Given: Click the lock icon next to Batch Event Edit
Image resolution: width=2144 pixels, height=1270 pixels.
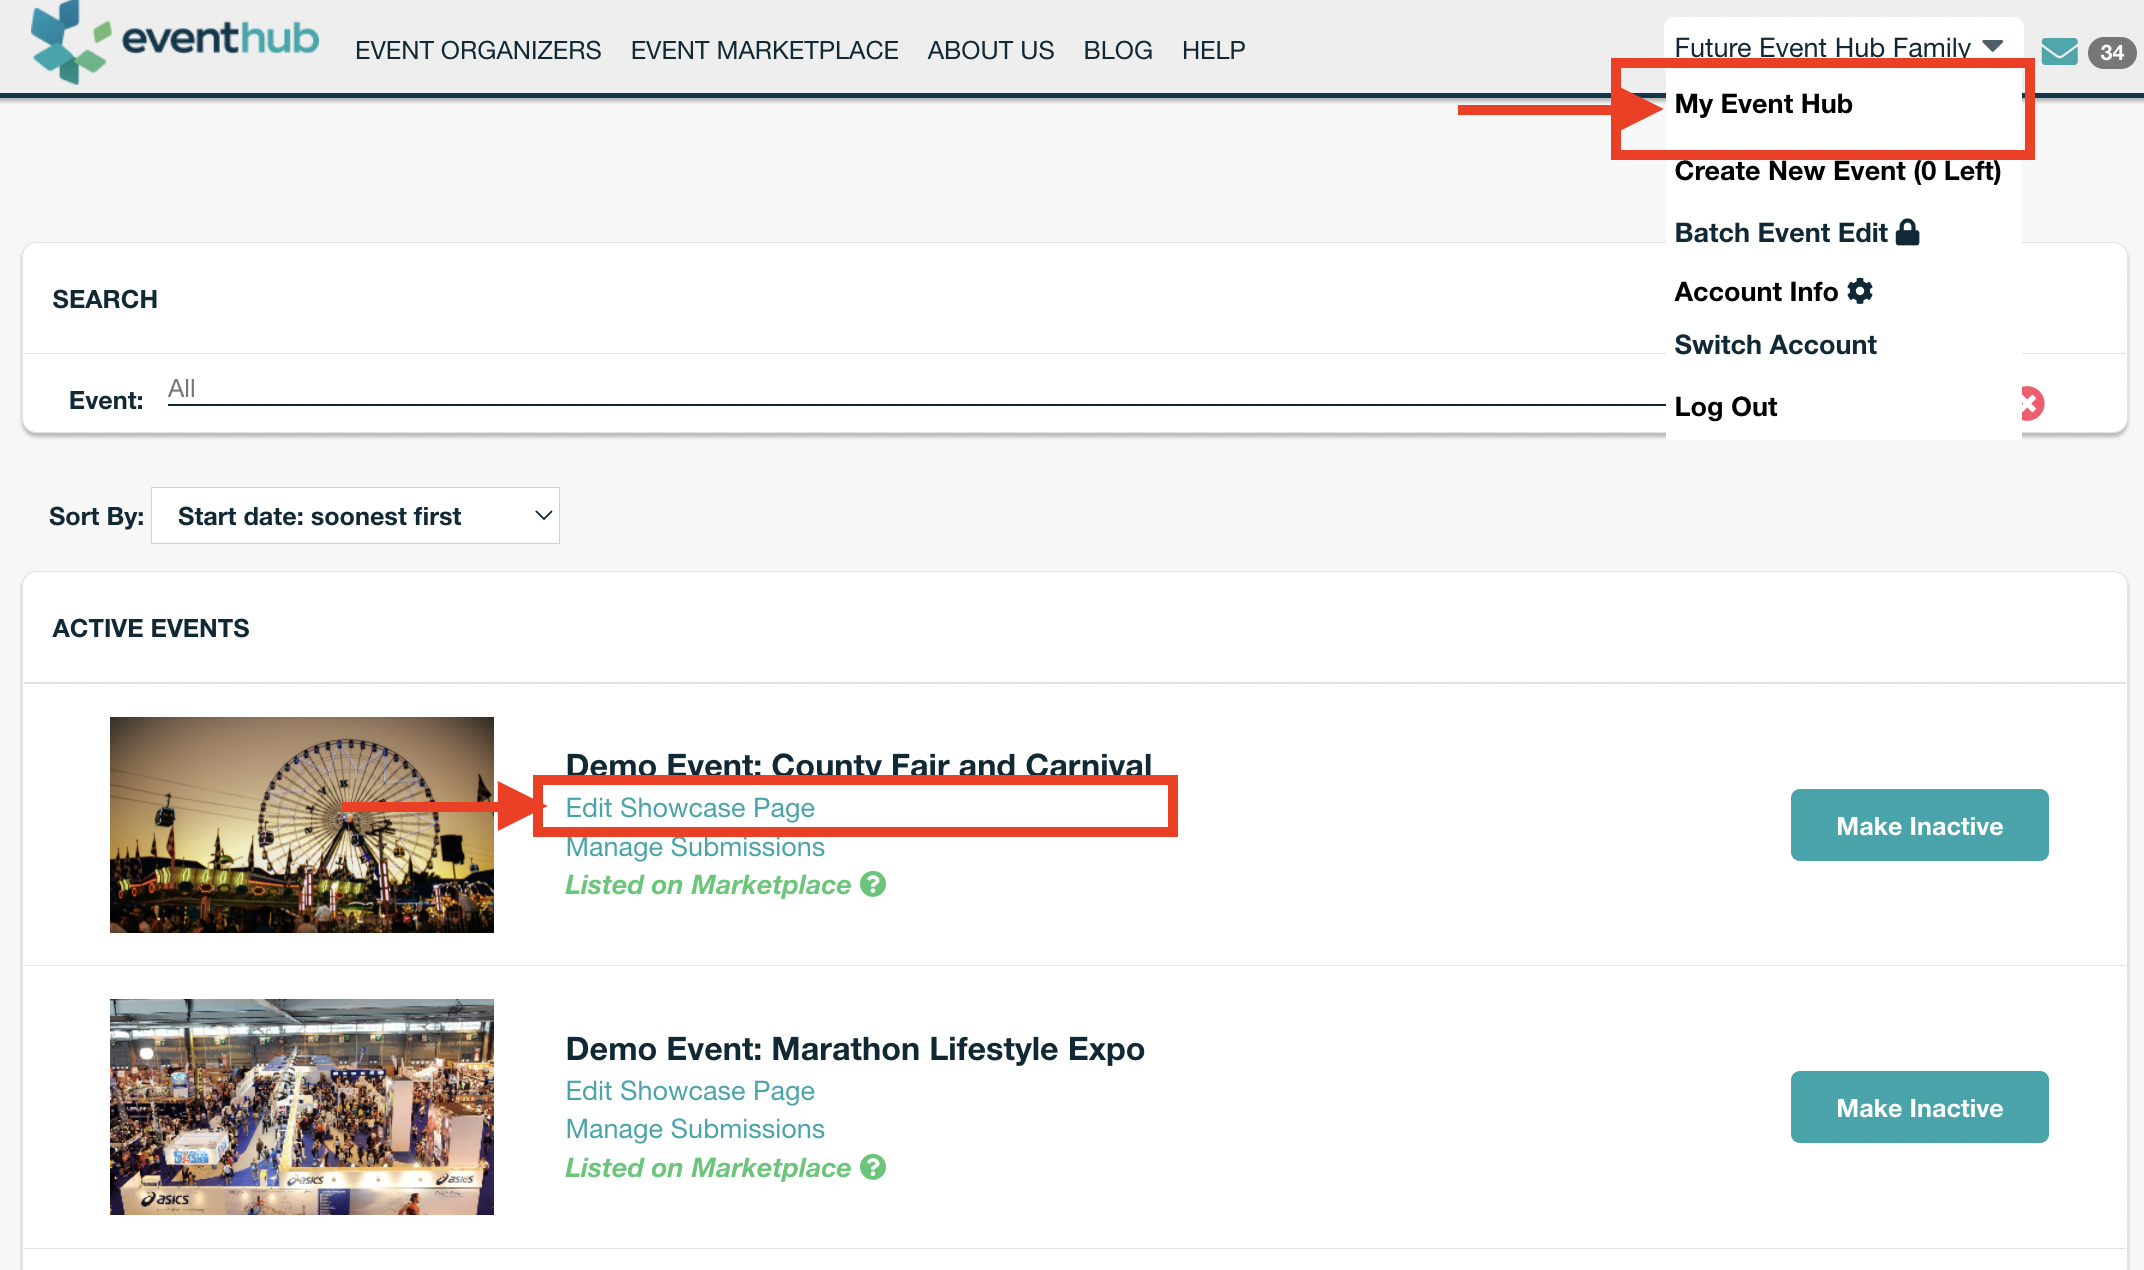Looking at the screenshot, I should tap(1908, 232).
